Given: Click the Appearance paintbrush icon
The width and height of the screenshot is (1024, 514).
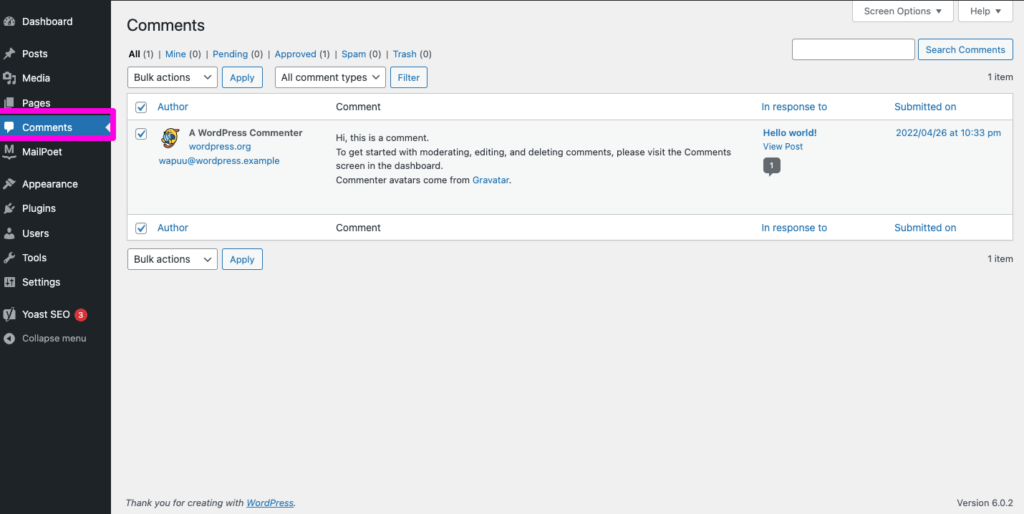Looking at the screenshot, I should click(x=8, y=184).
